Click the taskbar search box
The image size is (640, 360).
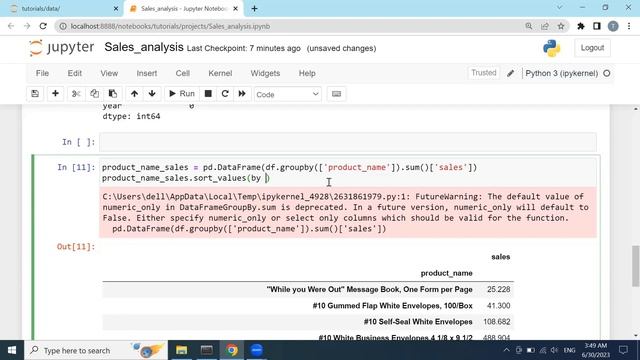96,350
